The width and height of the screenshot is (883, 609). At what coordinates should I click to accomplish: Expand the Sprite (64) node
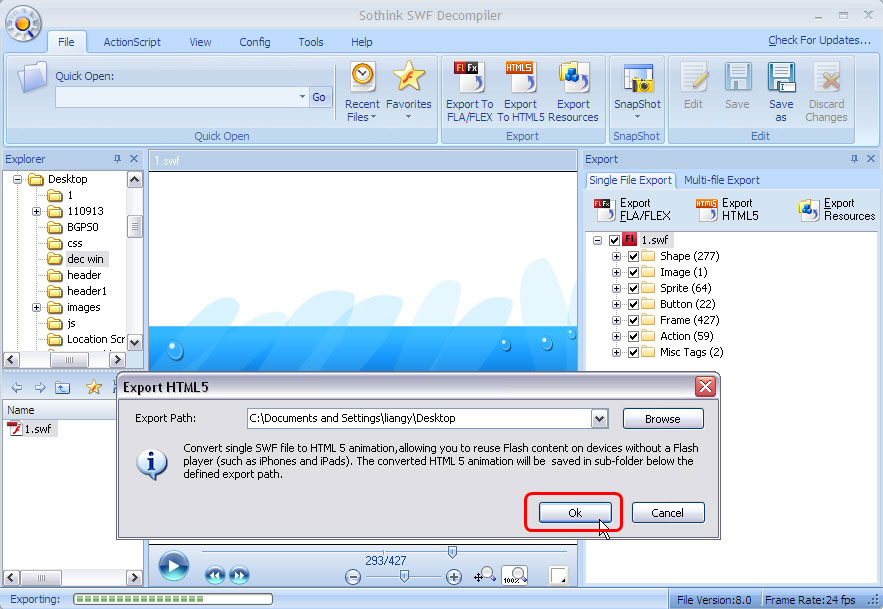point(616,288)
